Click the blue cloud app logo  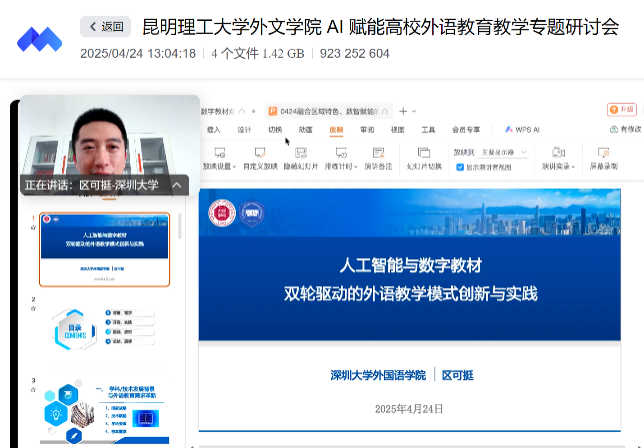point(39,40)
